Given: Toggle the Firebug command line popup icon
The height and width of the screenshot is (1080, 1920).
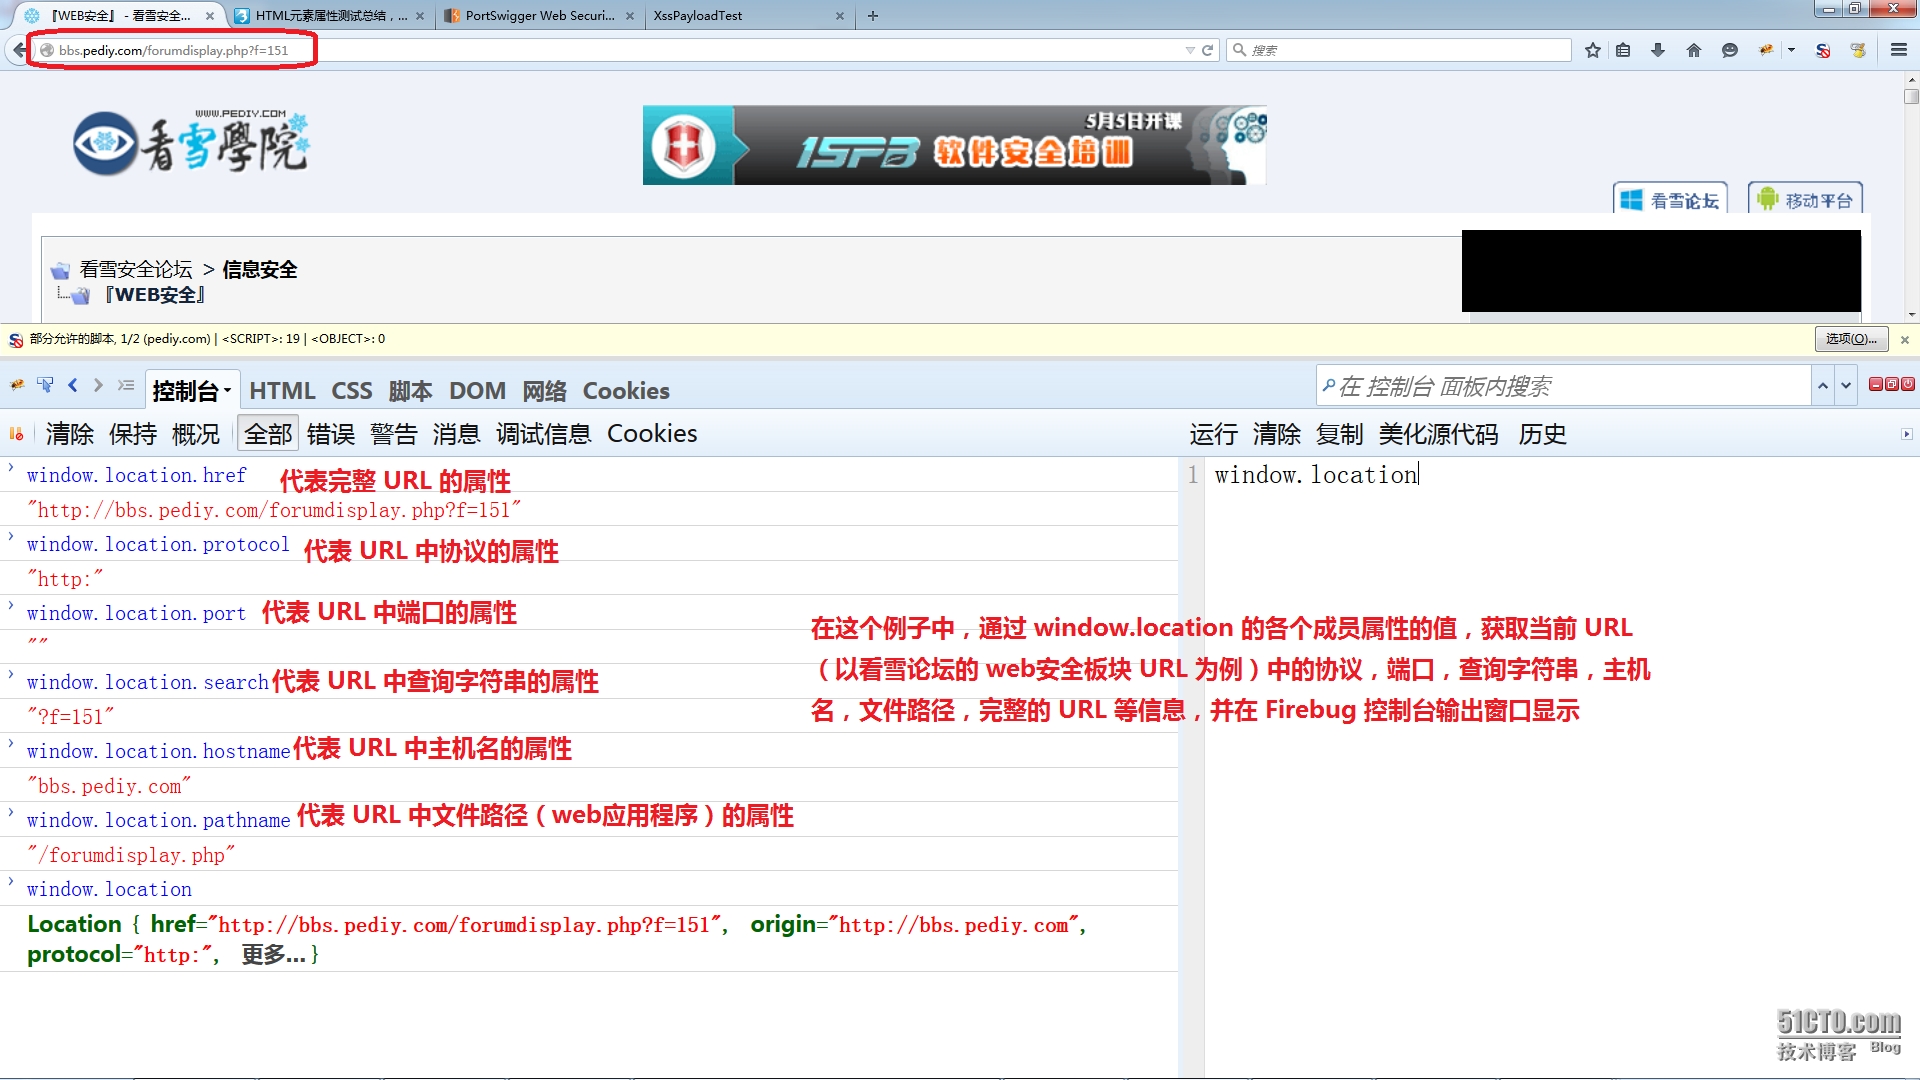Looking at the screenshot, I should click(126, 385).
